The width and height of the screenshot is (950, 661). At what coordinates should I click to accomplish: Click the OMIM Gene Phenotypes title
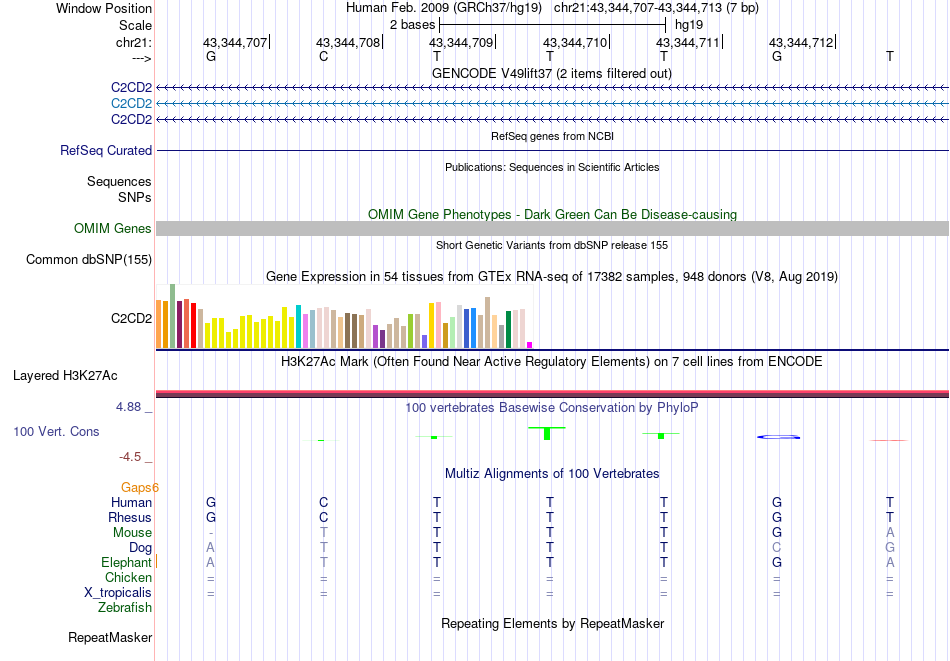[x=553, y=214]
